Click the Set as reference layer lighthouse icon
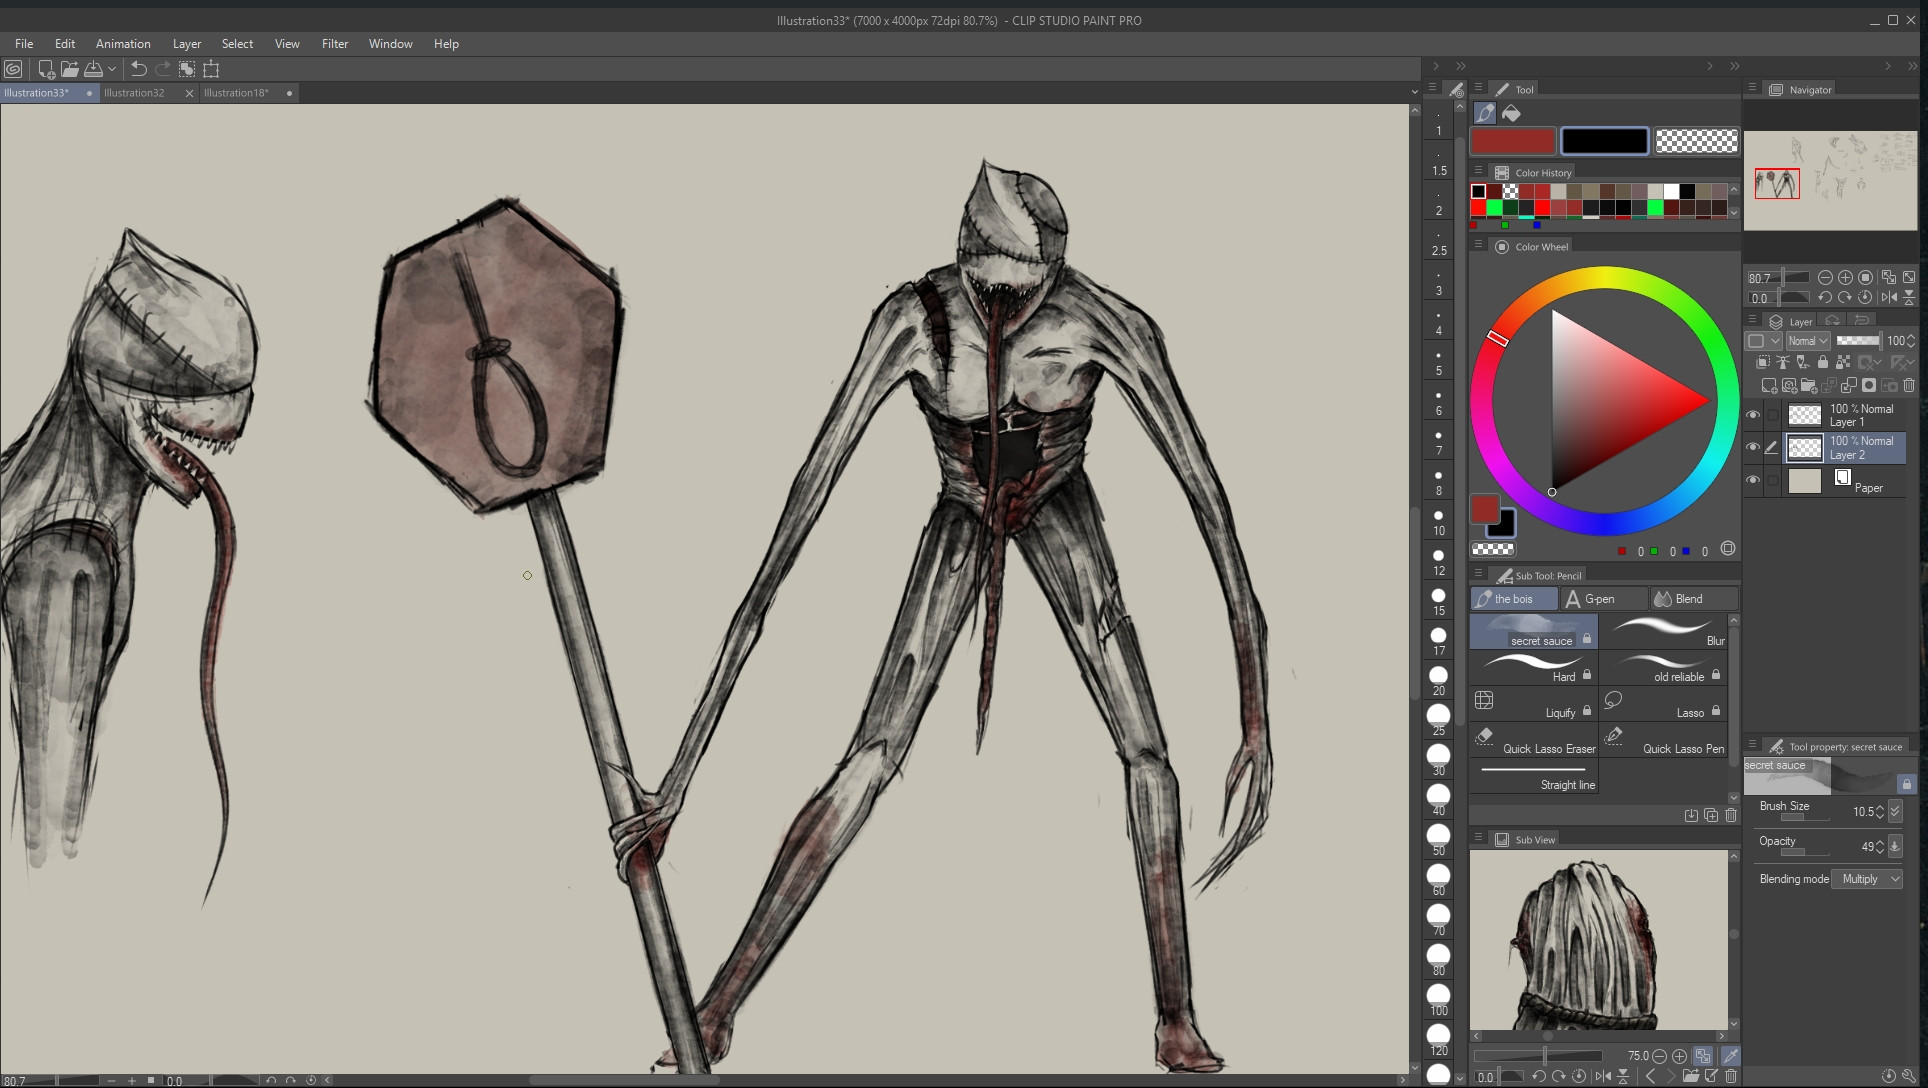1928x1088 pixels. click(1783, 362)
